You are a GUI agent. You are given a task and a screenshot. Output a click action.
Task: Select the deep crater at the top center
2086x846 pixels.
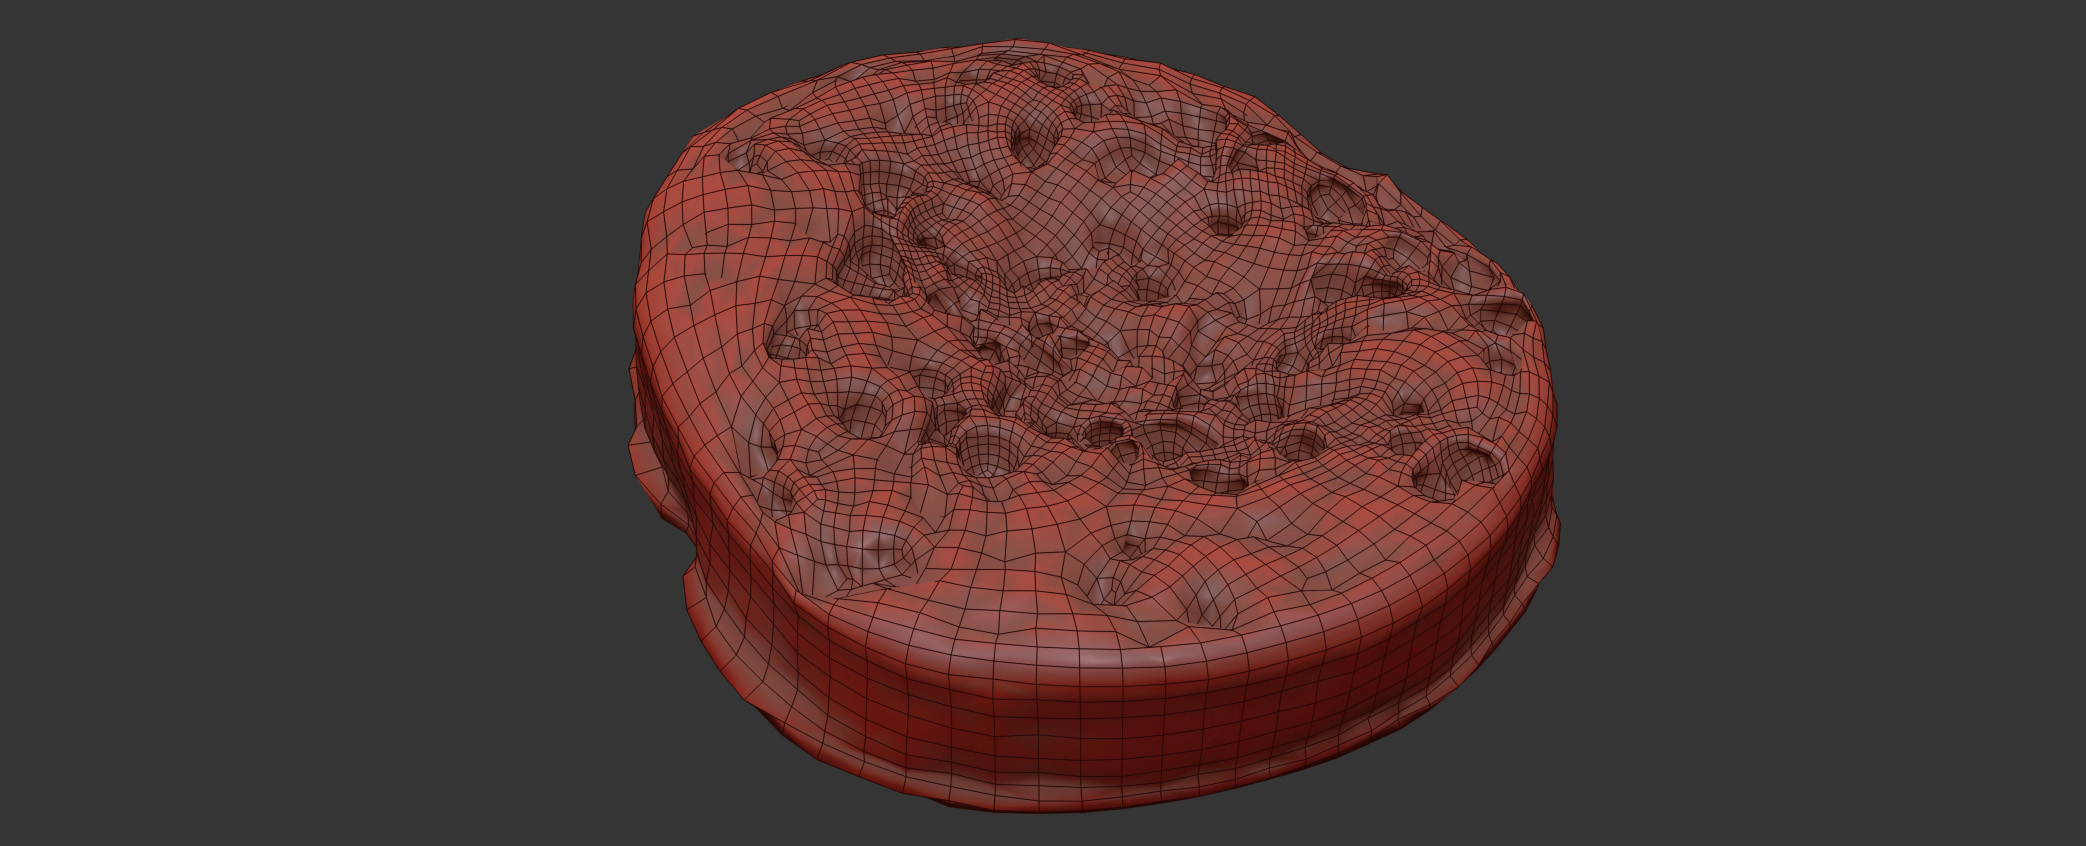point(1035,140)
